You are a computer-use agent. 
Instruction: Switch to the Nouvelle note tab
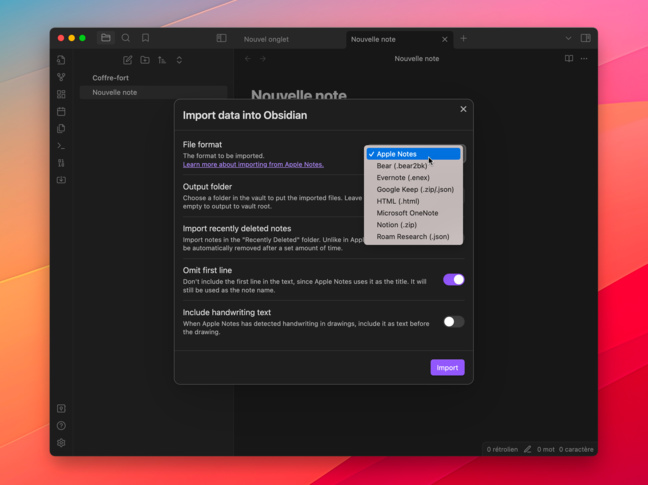tap(393, 39)
